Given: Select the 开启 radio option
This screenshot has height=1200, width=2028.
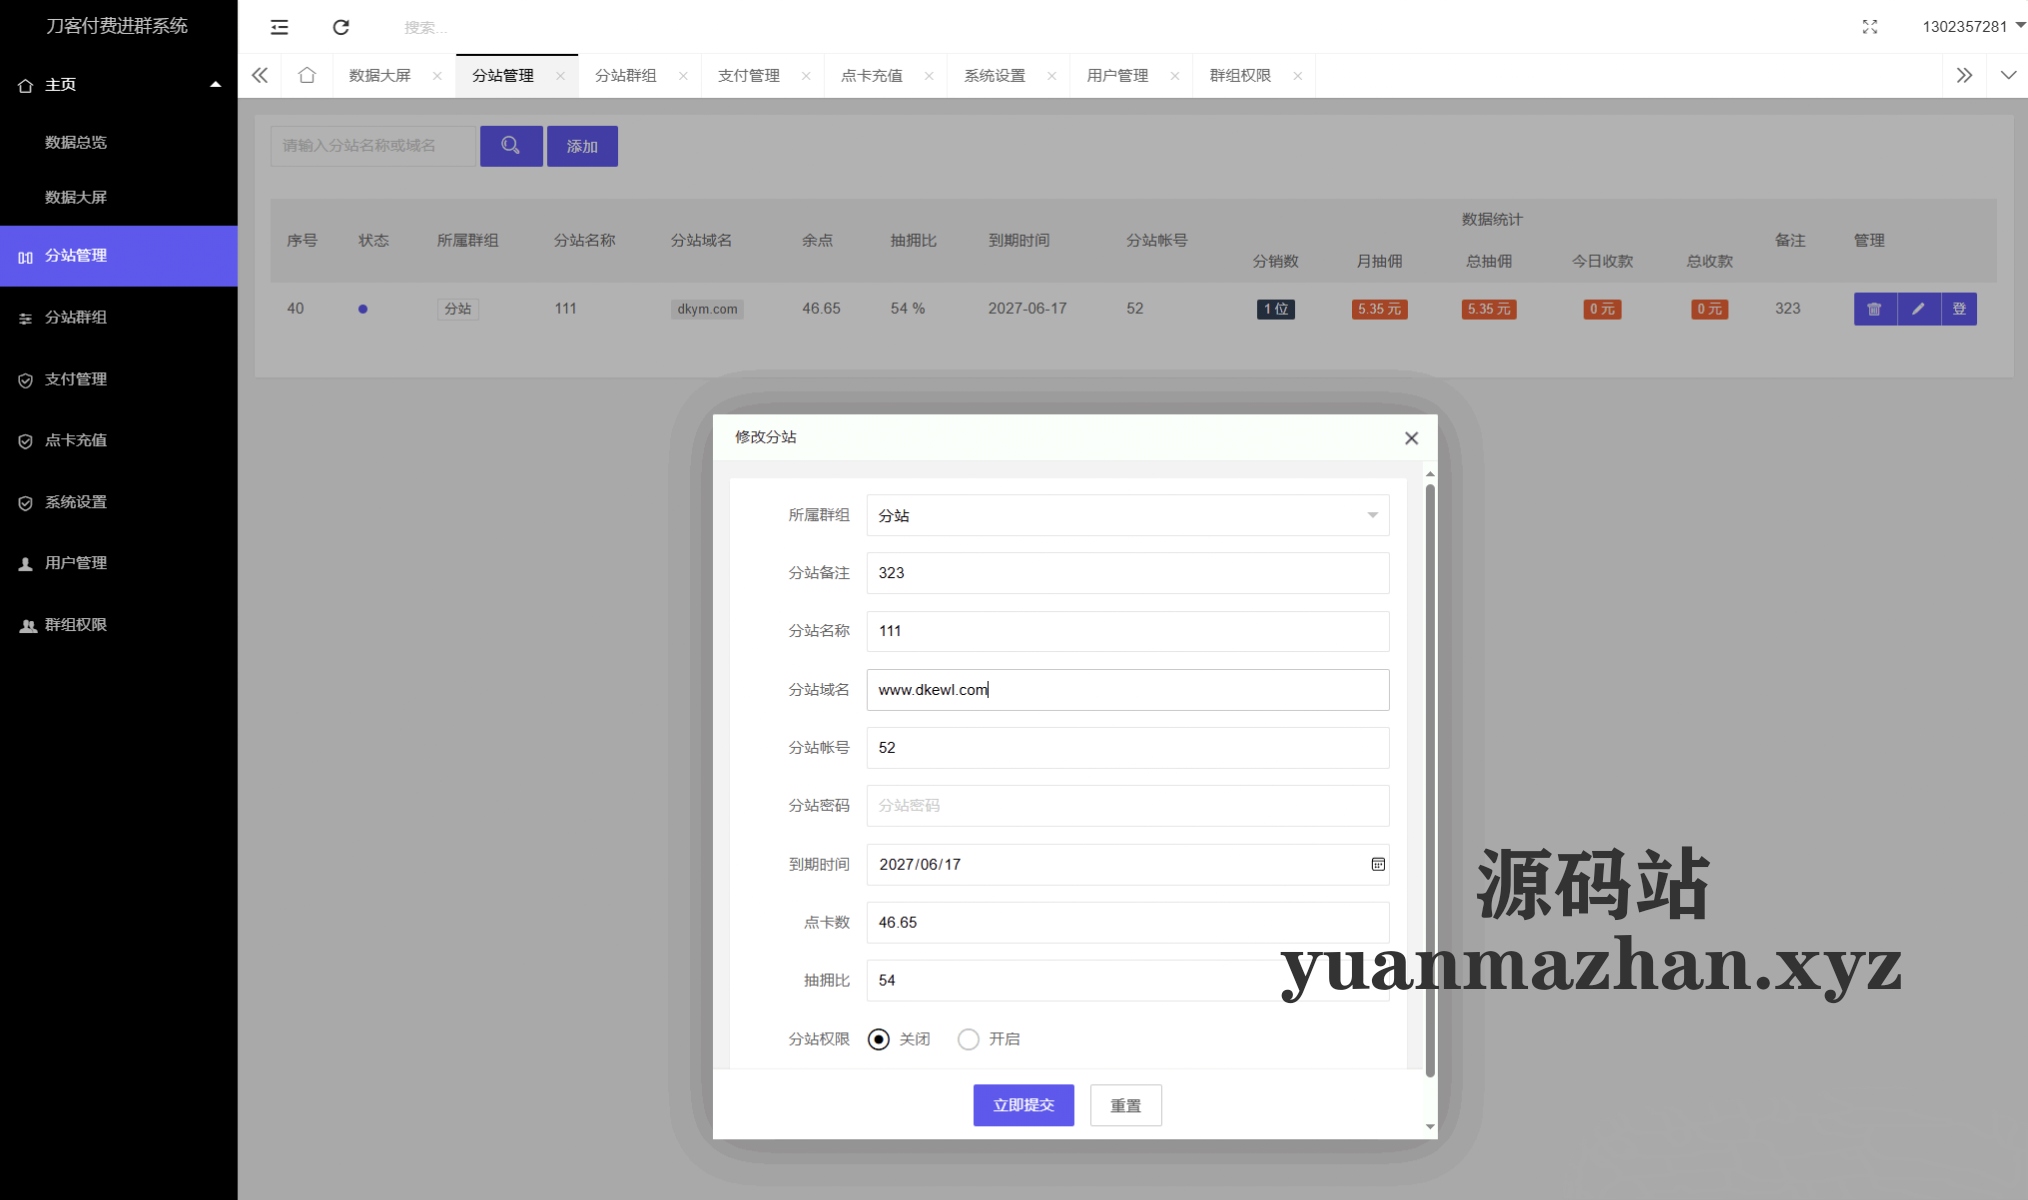Looking at the screenshot, I should 968,1039.
